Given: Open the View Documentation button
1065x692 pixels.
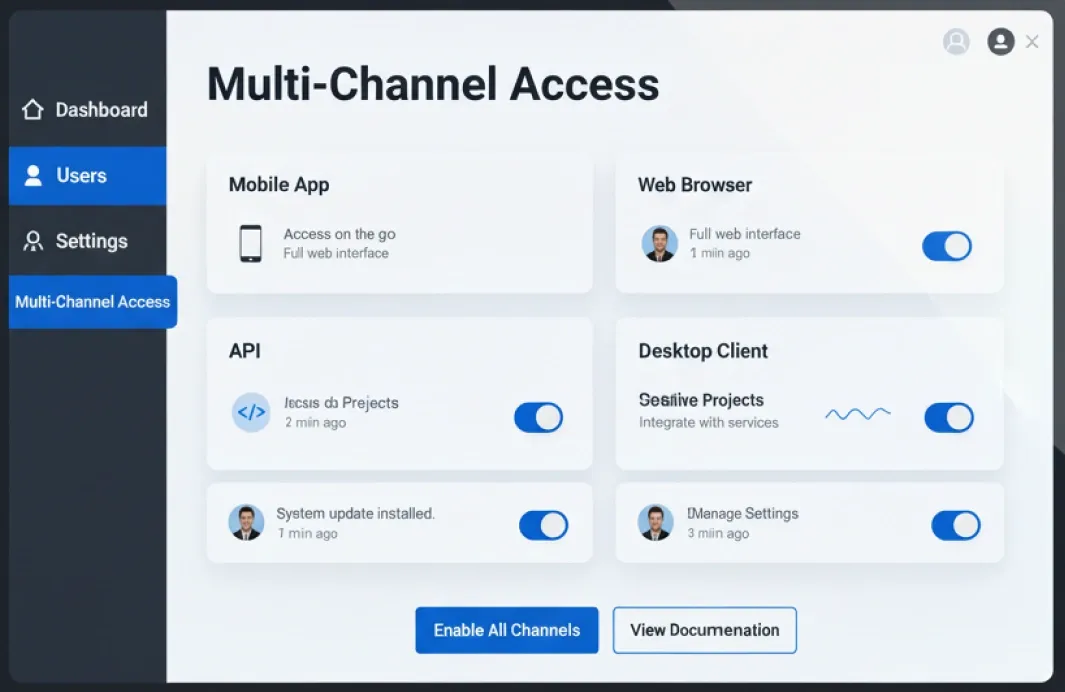Looking at the screenshot, I should [x=704, y=630].
